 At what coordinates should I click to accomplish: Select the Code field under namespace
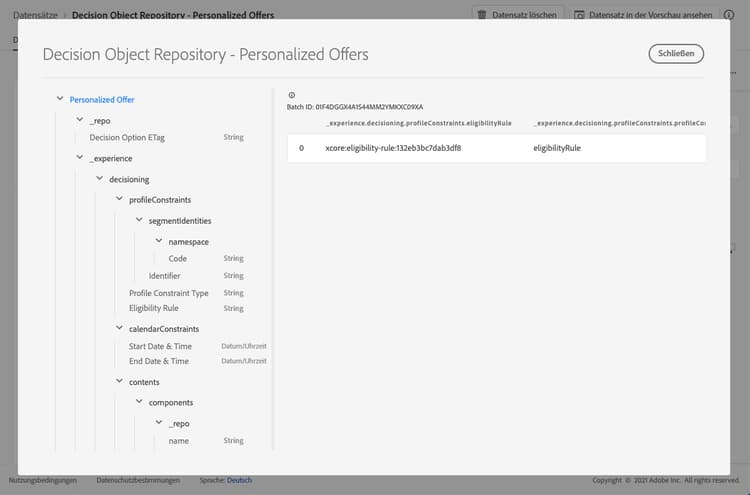[x=177, y=258]
